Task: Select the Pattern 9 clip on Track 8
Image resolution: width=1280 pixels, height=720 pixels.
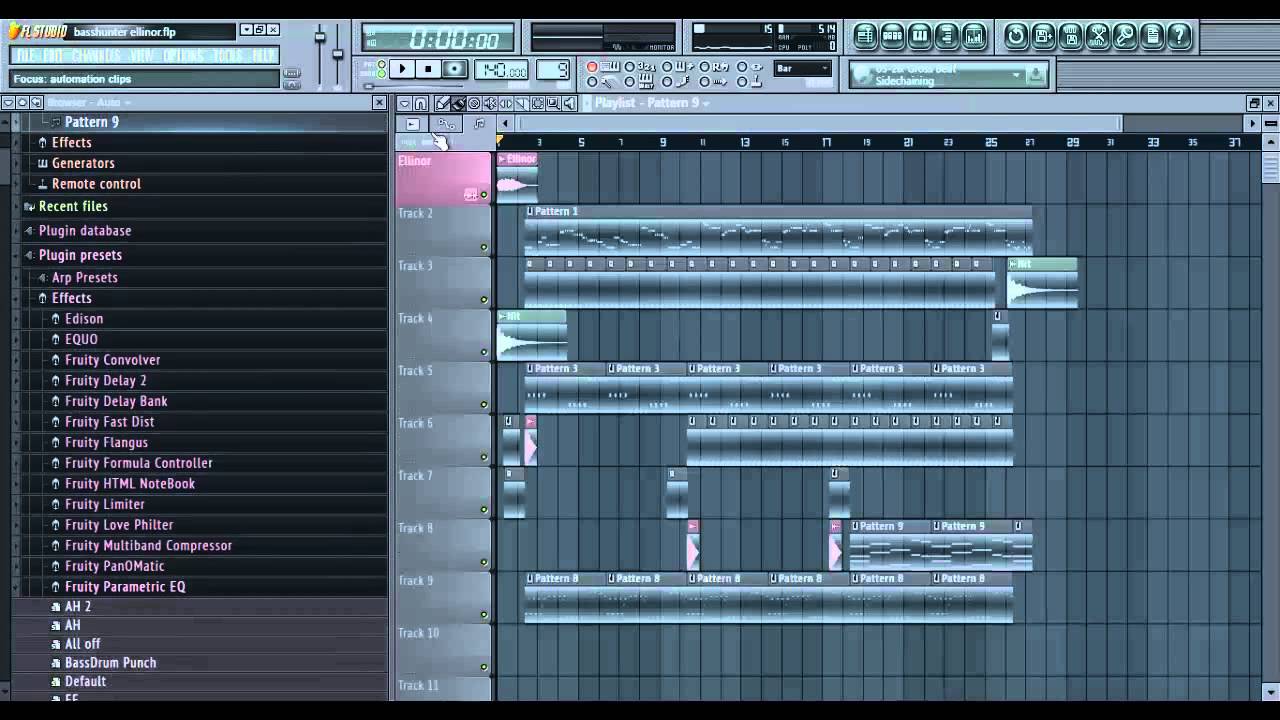Action: 890,545
